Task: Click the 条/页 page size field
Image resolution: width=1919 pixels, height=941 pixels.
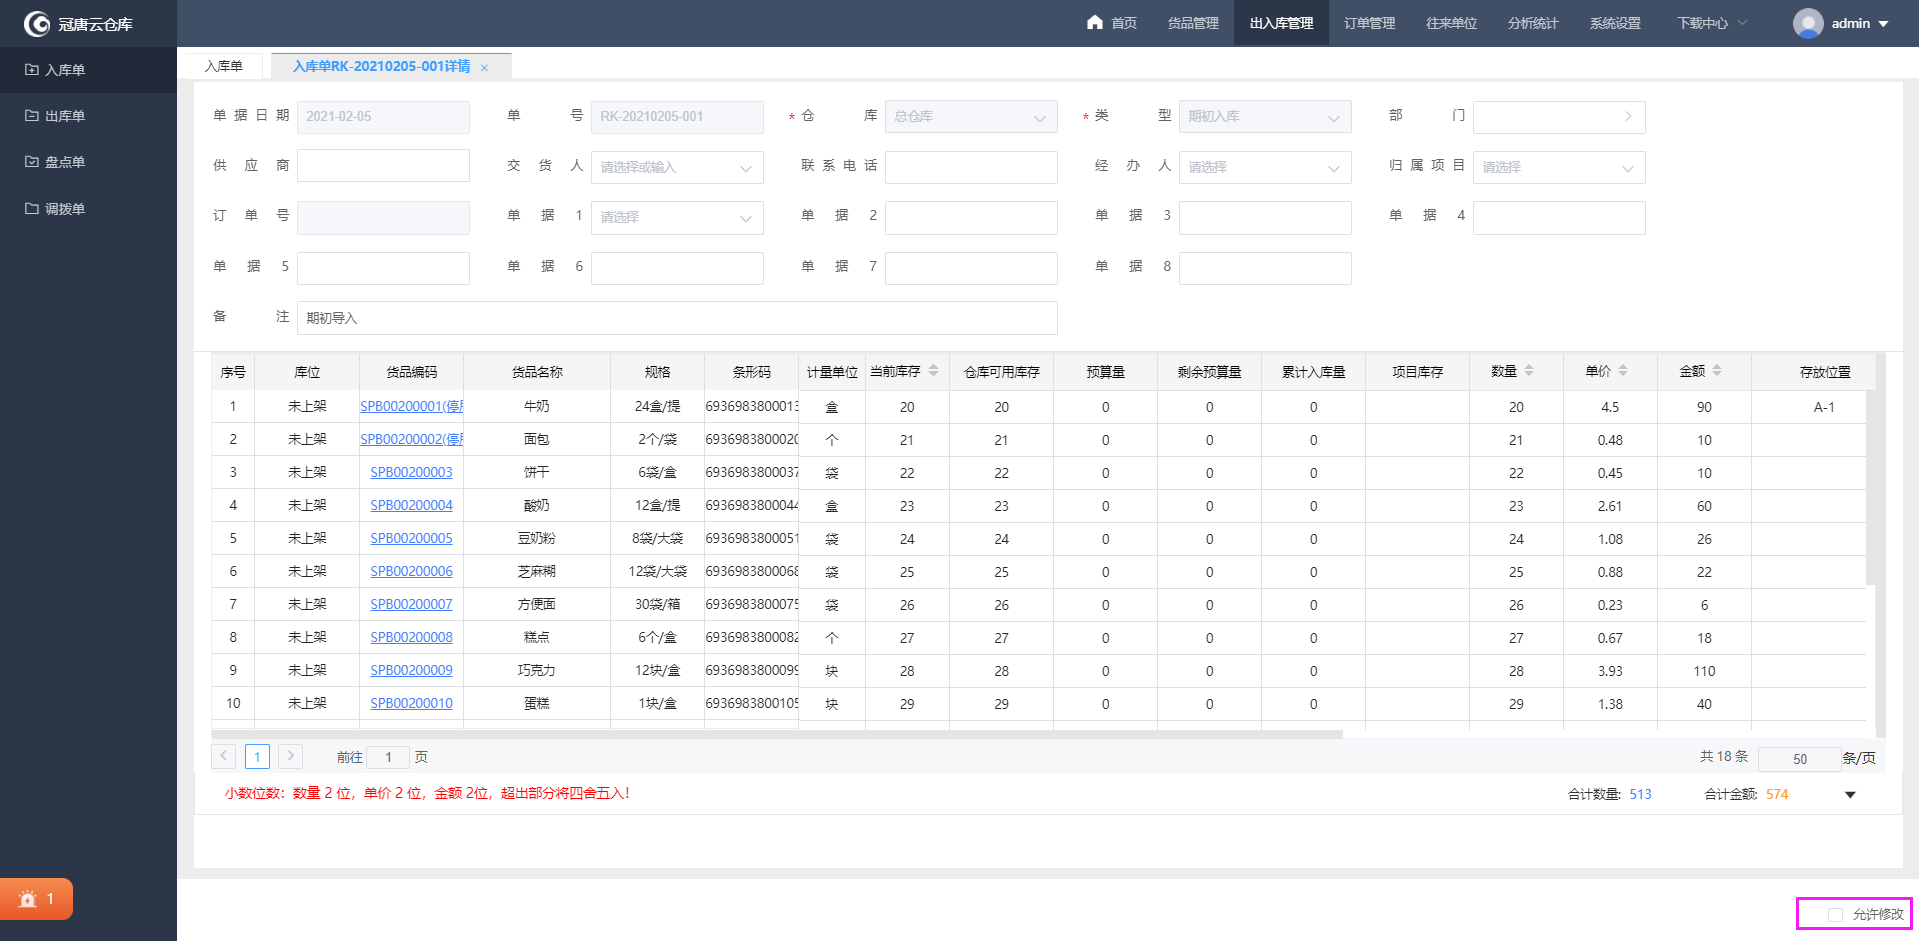Action: 1799,759
